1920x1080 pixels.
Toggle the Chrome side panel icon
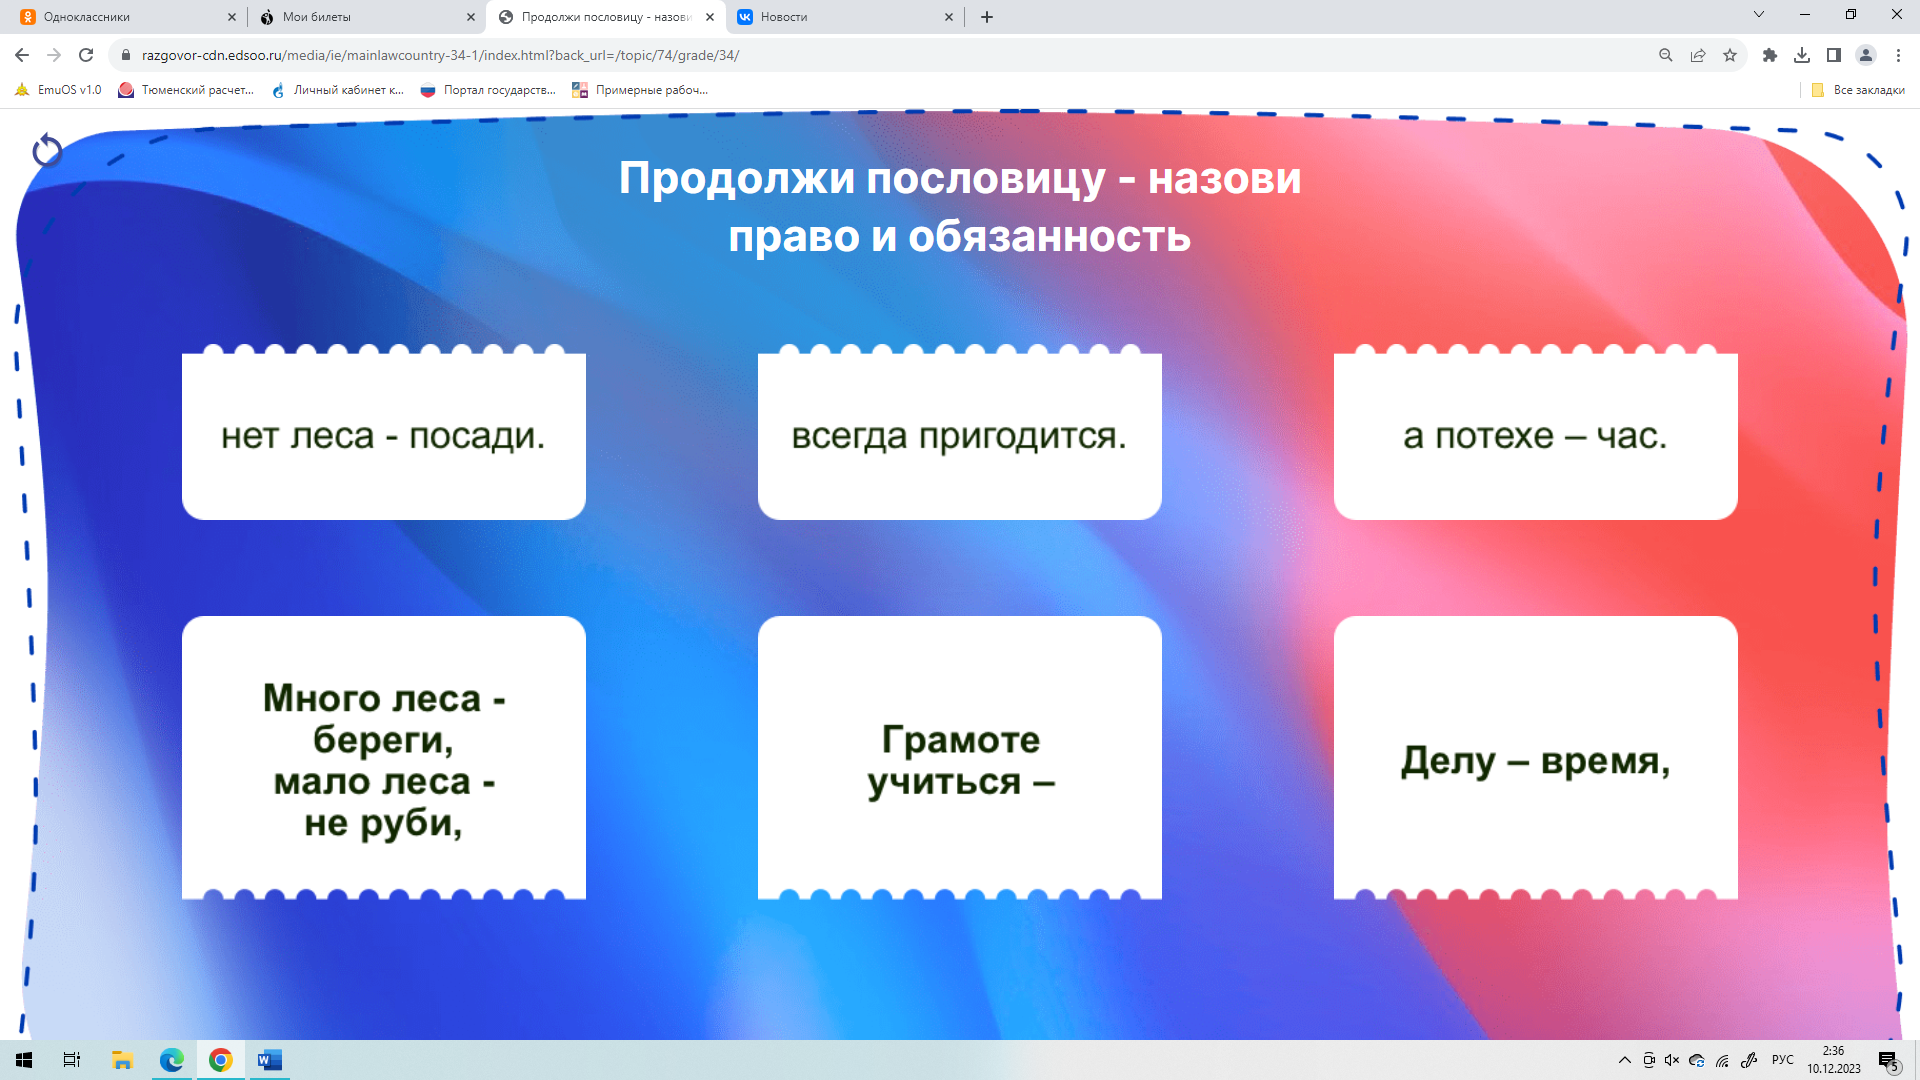pyautogui.click(x=1834, y=55)
